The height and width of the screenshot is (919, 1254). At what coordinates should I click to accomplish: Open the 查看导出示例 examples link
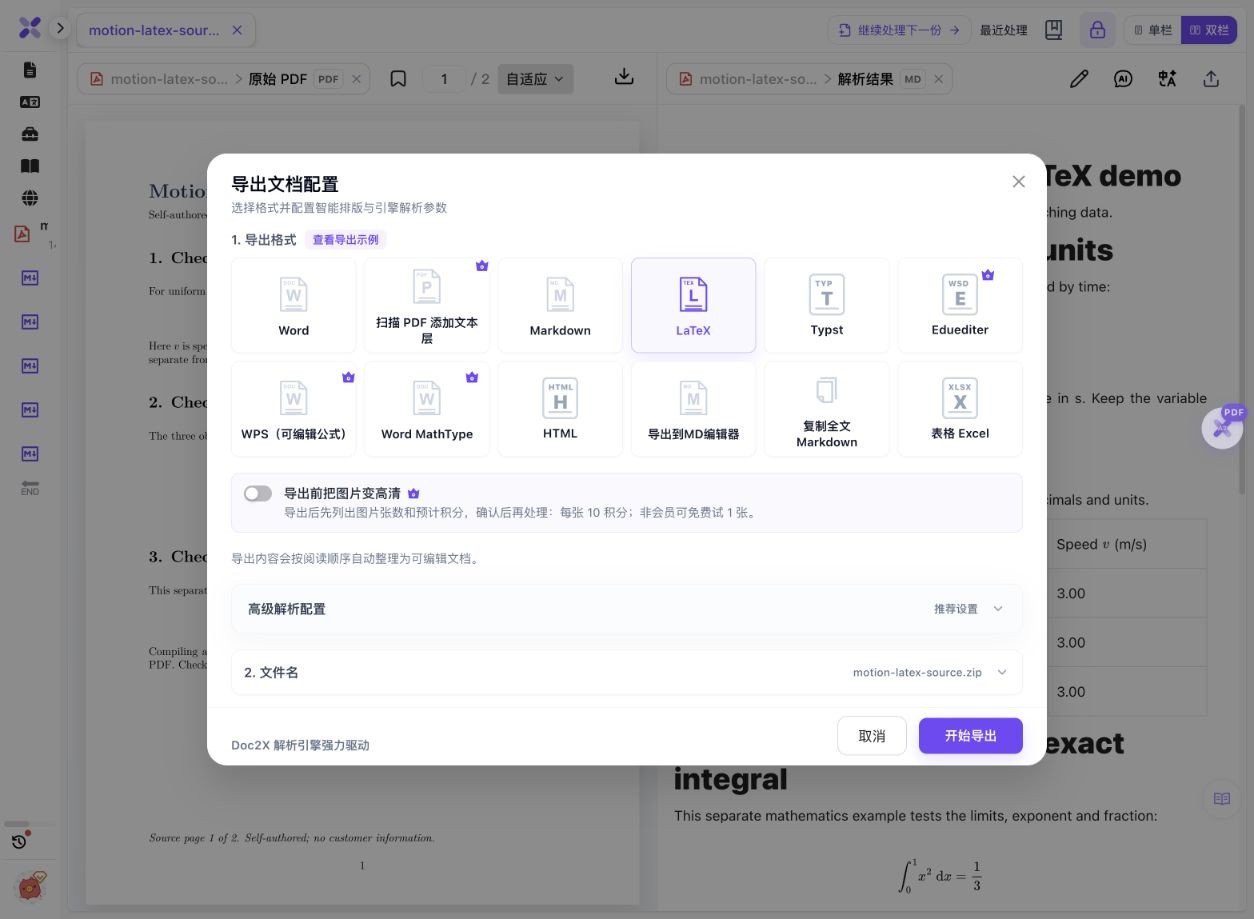click(x=345, y=240)
